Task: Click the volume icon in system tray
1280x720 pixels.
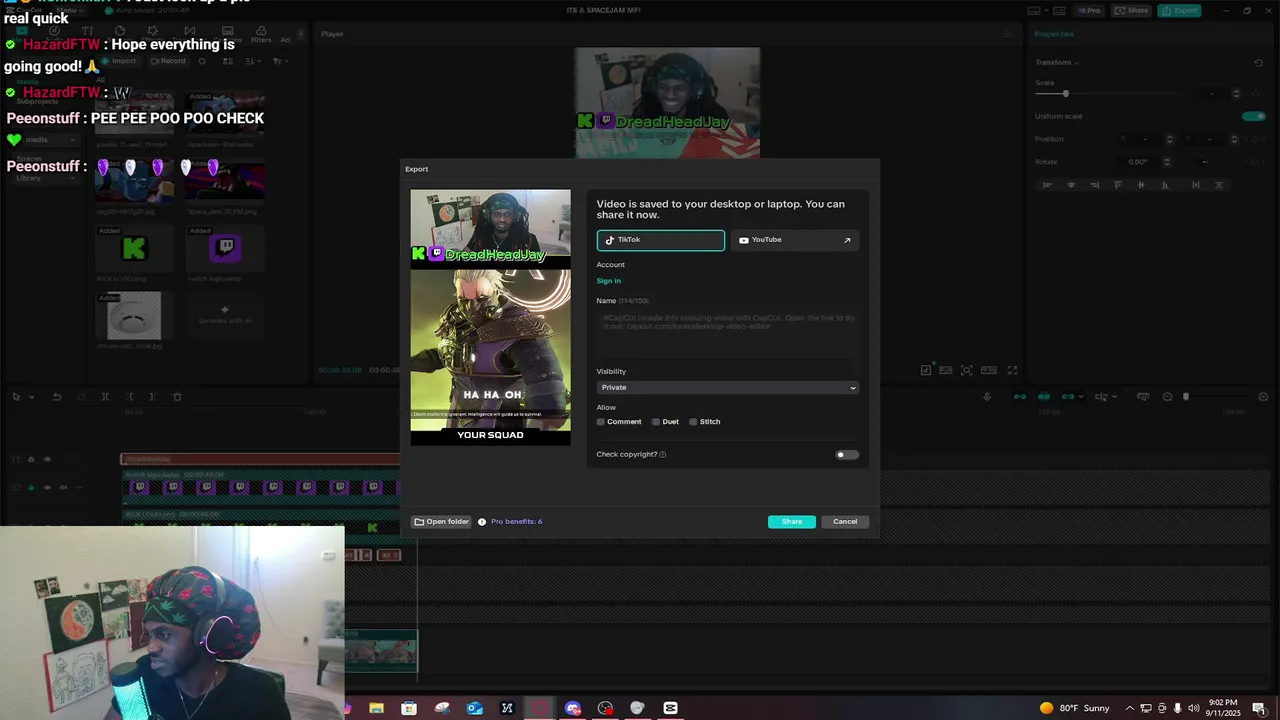Action: 1194,708
